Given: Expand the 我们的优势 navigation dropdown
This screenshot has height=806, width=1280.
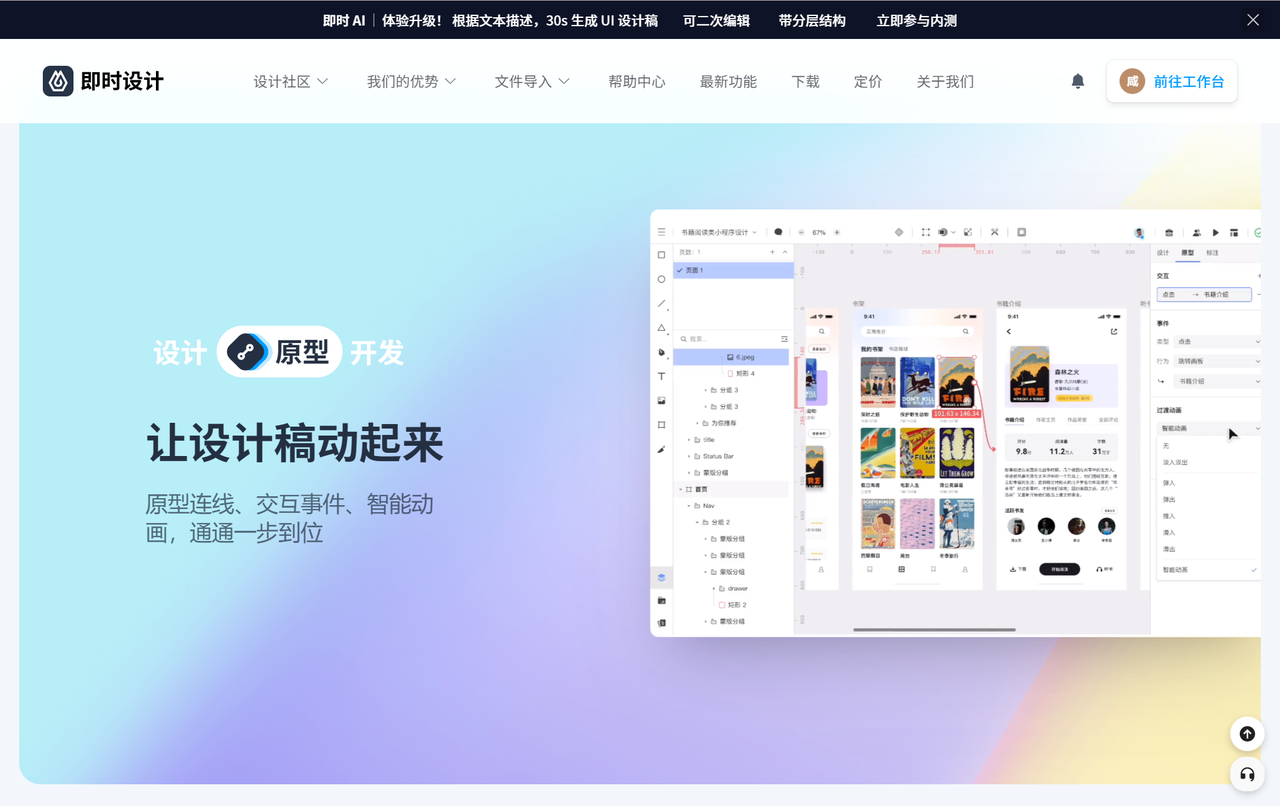Looking at the screenshot, I should [x=411, y=81].
